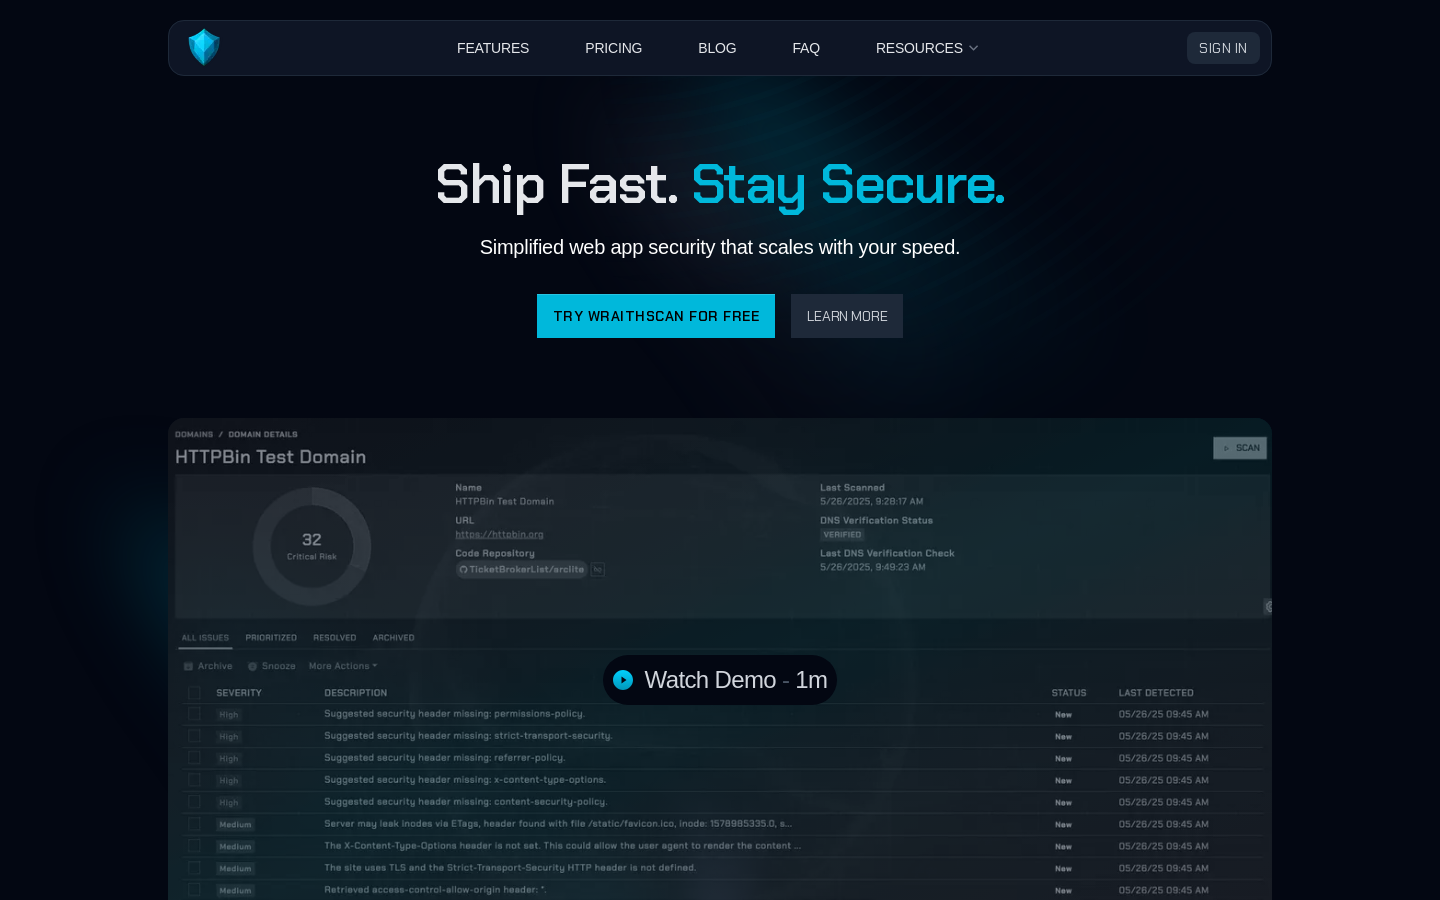Click the Scan button in demo

point(1240,448)
